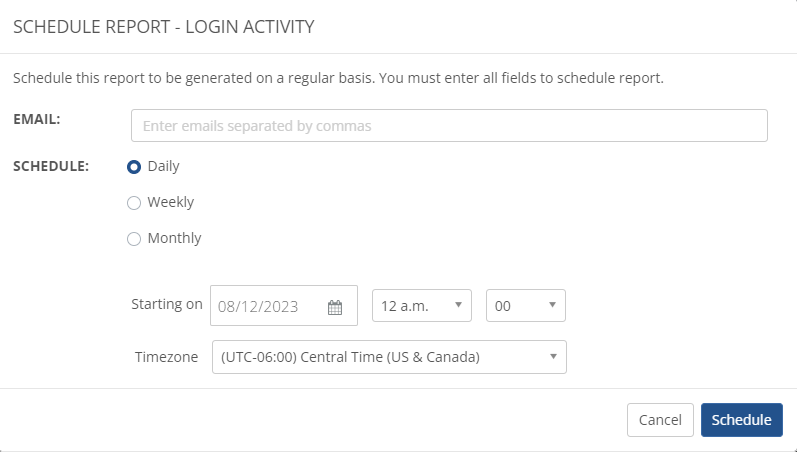Choose the Weekly schedule radio button
797x452 pixels.
134,203
